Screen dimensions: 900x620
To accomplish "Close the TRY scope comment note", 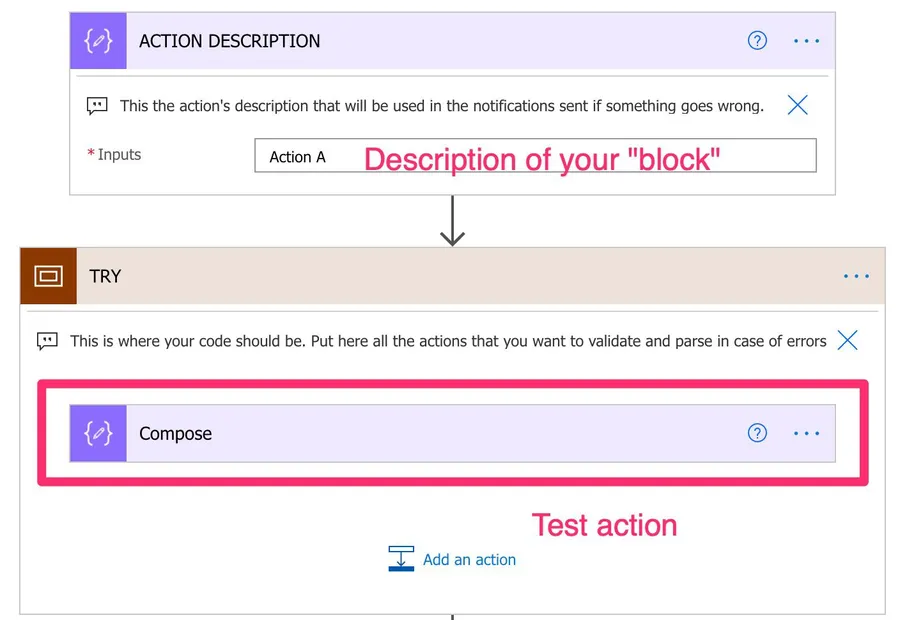I will click(847, 340).
